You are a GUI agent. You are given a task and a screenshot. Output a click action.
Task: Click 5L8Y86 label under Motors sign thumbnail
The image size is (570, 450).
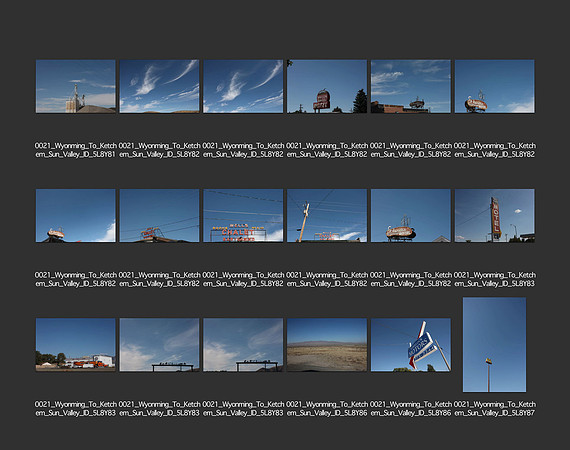(x=411, y=409)
